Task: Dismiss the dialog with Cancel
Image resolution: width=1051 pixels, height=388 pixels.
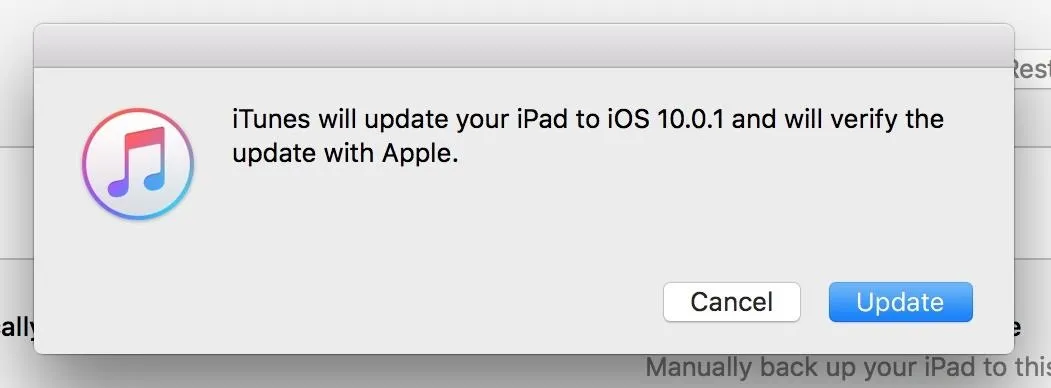Action: 732,302
